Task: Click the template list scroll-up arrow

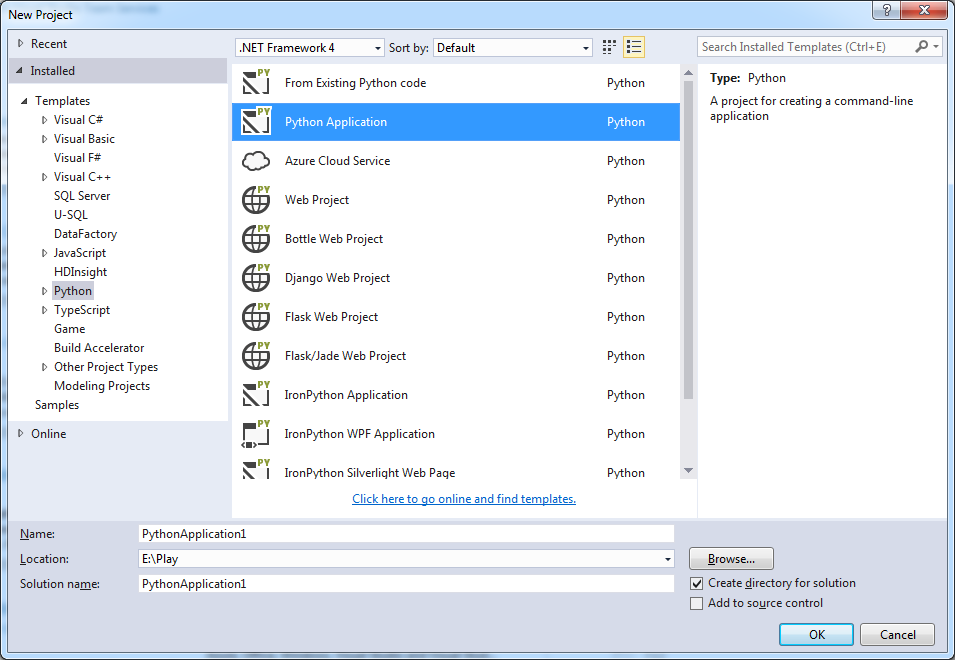Action: [688, 73]
